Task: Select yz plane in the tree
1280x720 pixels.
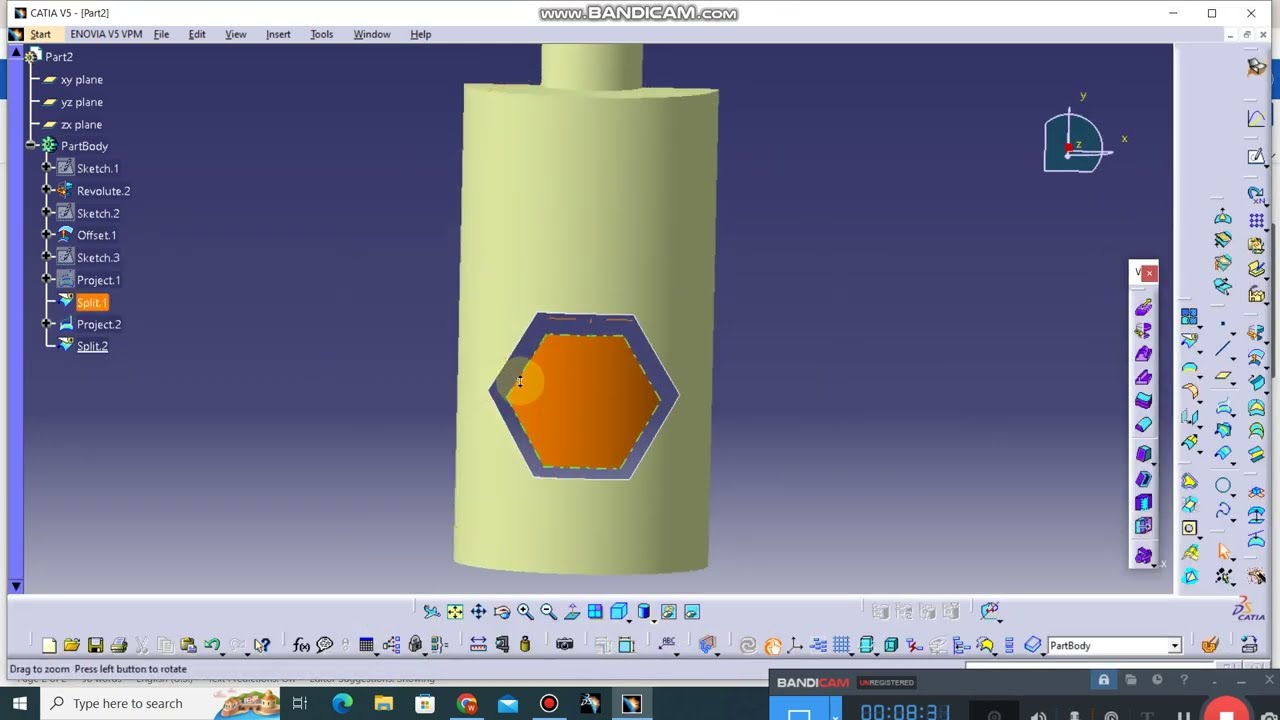Action: pos(81,102)
